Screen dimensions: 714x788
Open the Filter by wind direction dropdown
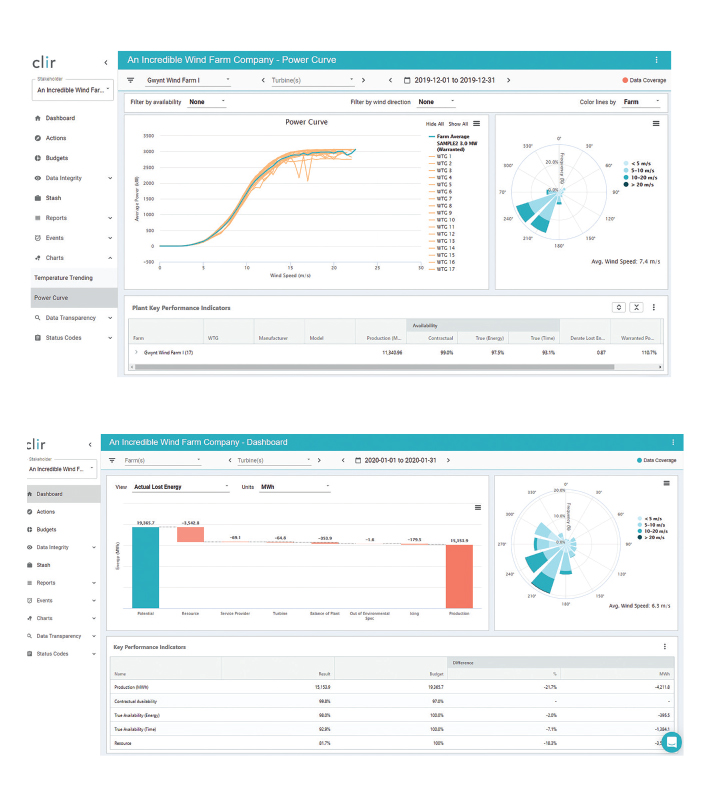coord(436,102)
